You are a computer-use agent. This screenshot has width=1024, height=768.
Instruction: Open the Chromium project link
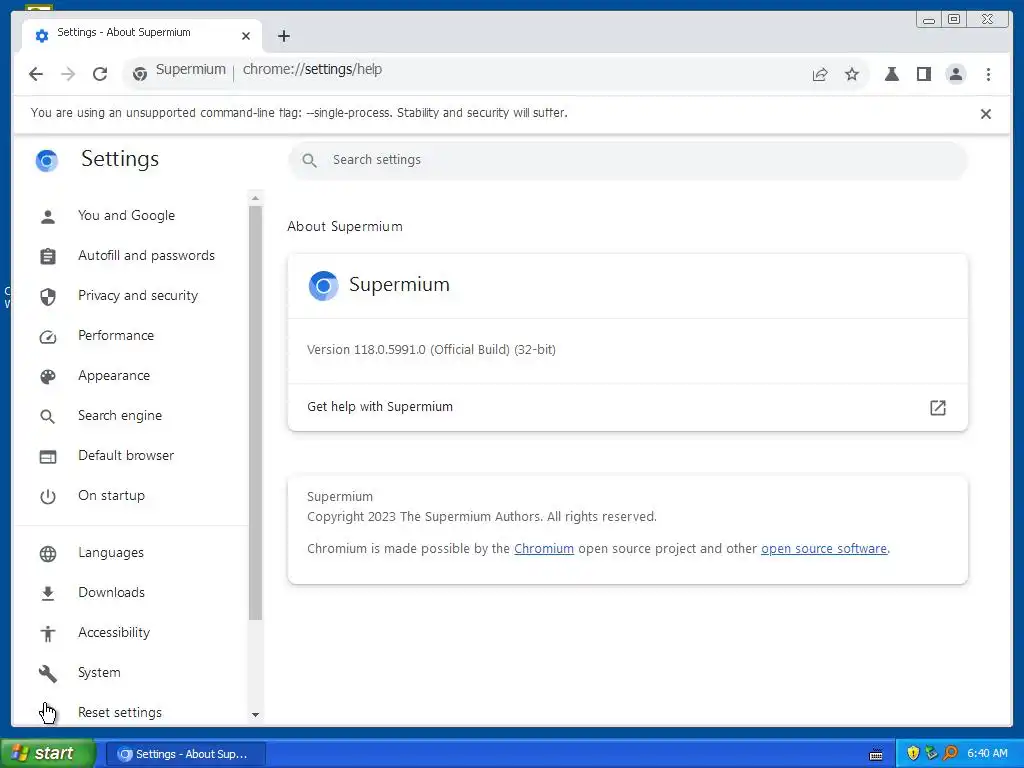click(543, 549)
